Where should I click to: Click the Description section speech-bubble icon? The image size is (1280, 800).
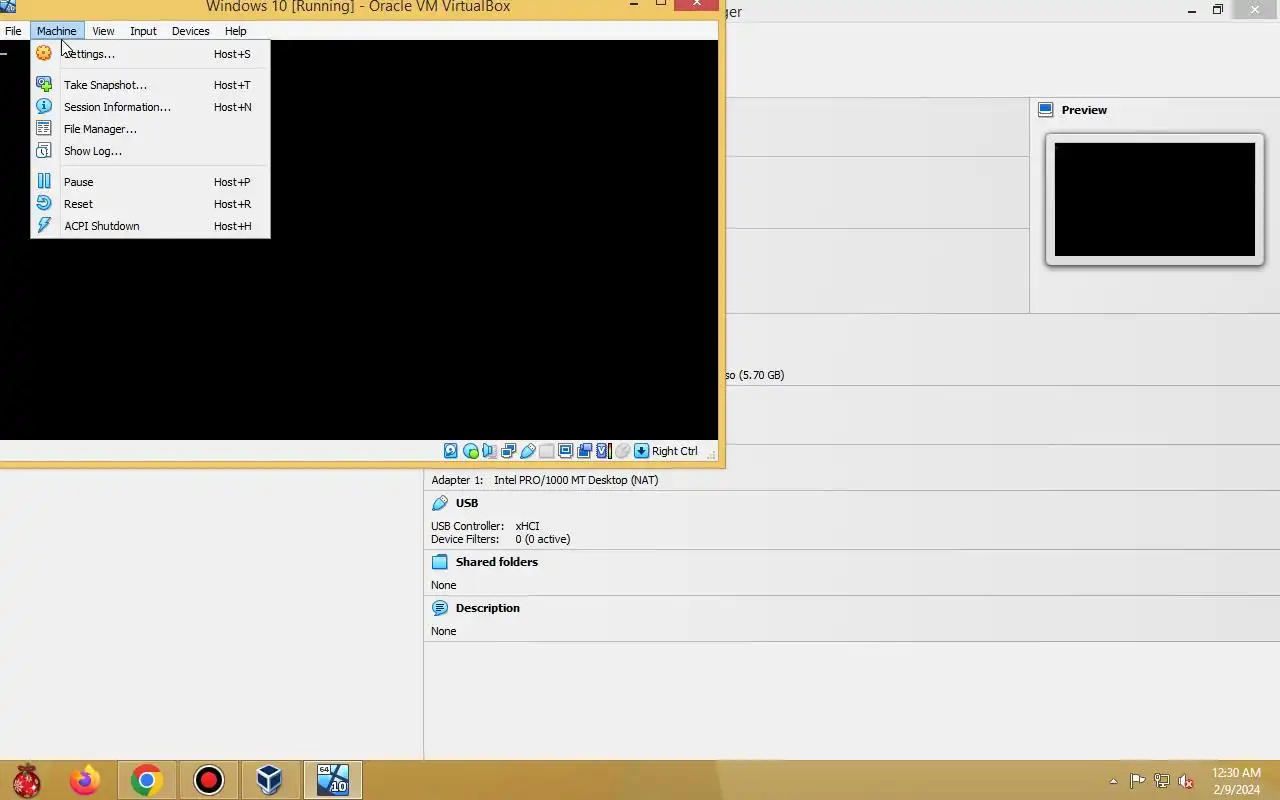coord(440,608)
